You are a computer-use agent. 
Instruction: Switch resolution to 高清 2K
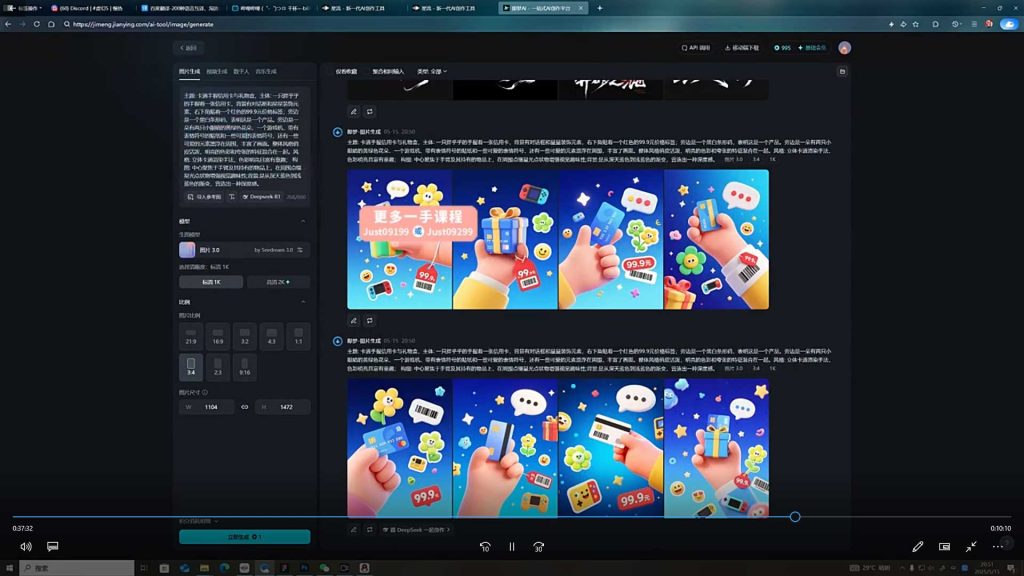278,281
